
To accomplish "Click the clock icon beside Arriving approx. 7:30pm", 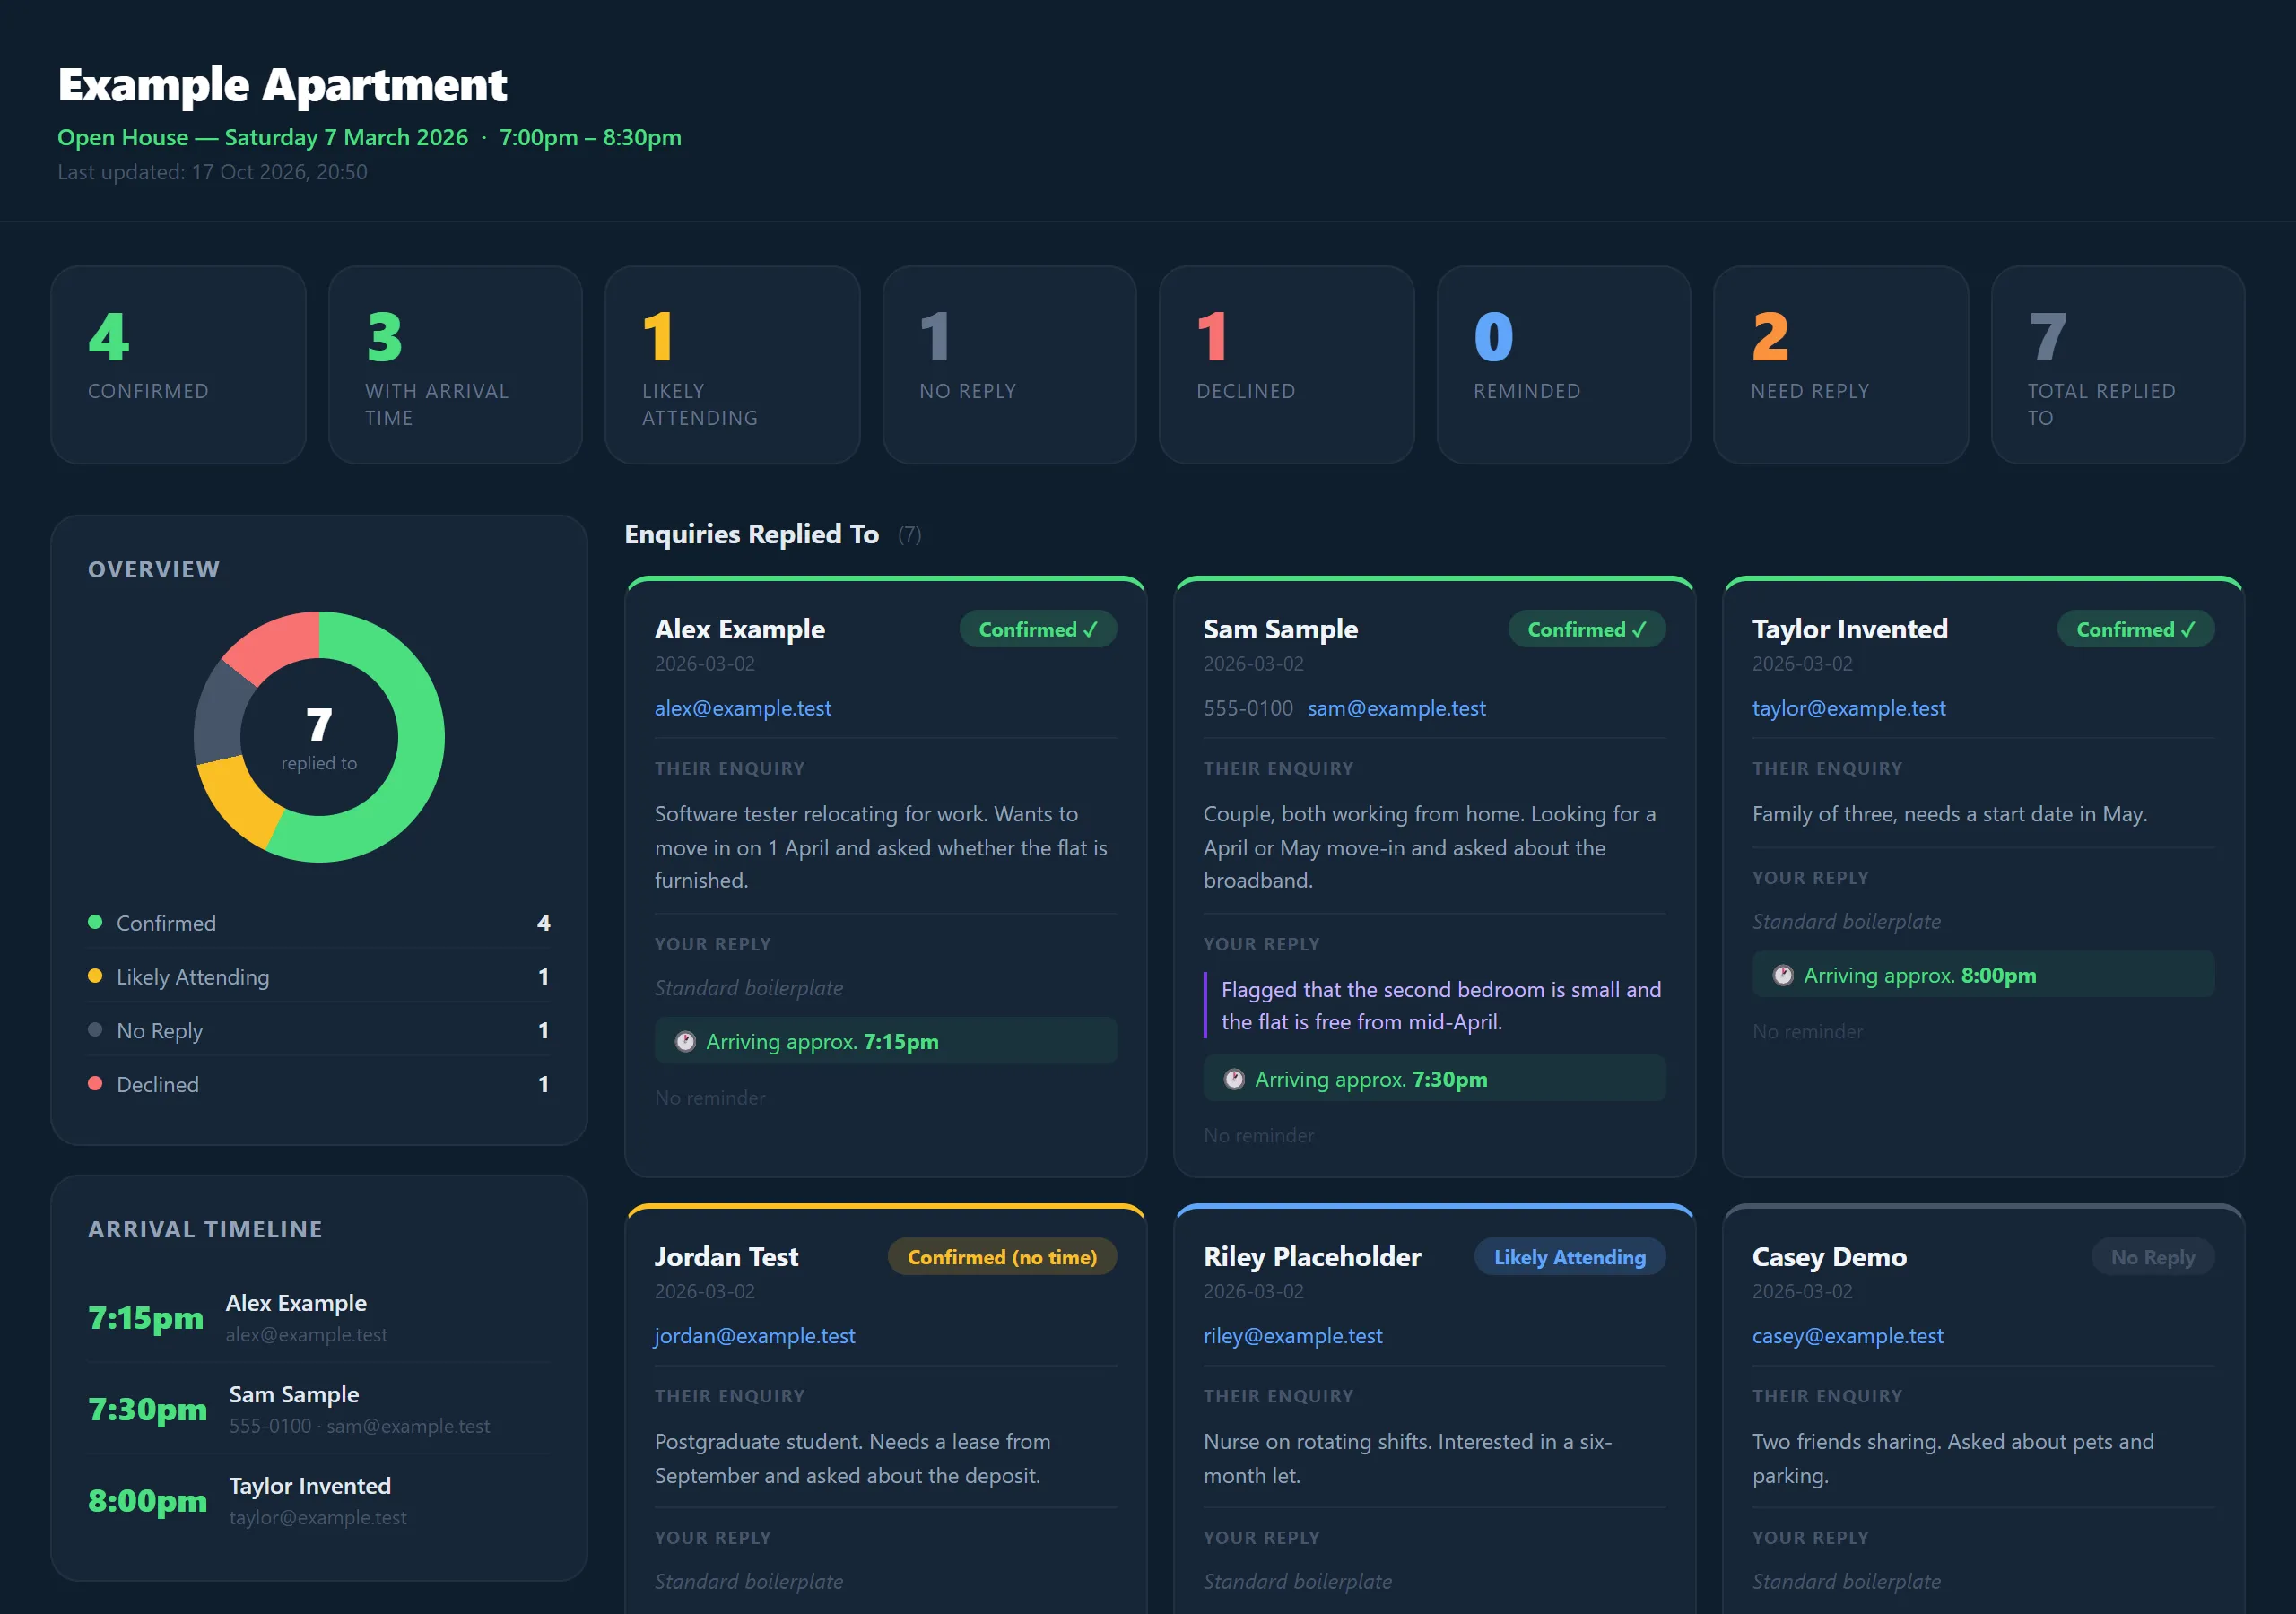I will [x=1234, y=1080].
